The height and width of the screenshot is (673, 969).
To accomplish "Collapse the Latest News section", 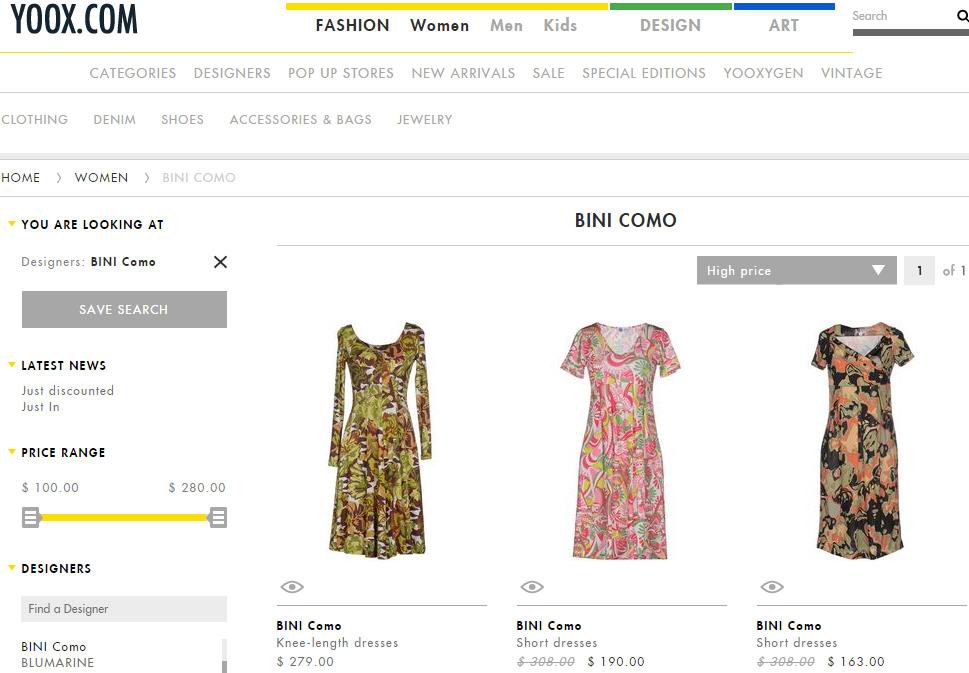I will coord(11,365).
